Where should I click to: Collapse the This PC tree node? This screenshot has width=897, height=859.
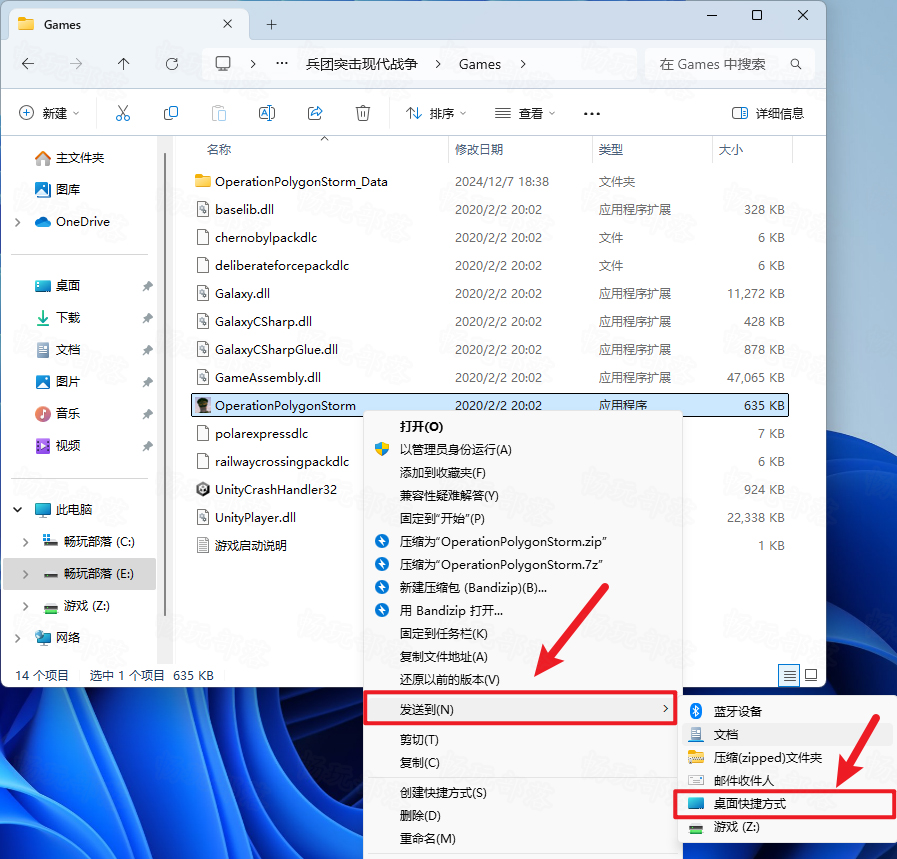18,510
